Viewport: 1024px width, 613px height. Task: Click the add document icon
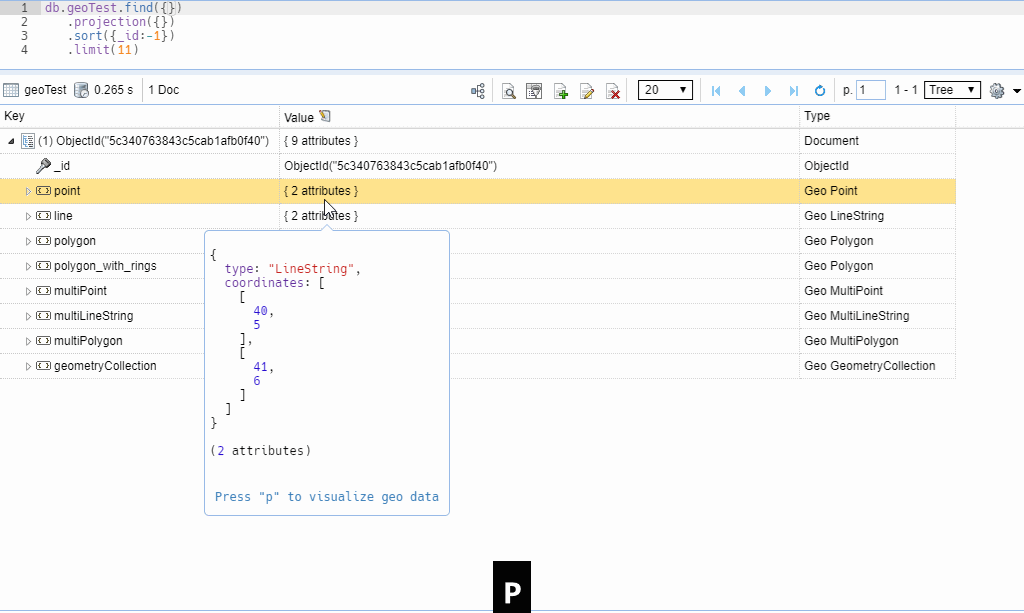coord(560,91)
